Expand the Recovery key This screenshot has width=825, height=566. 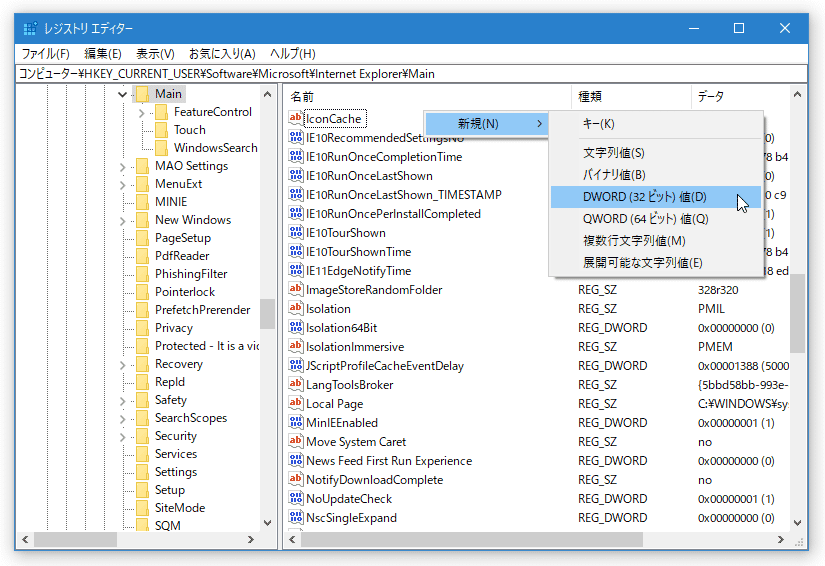(123, 365)
